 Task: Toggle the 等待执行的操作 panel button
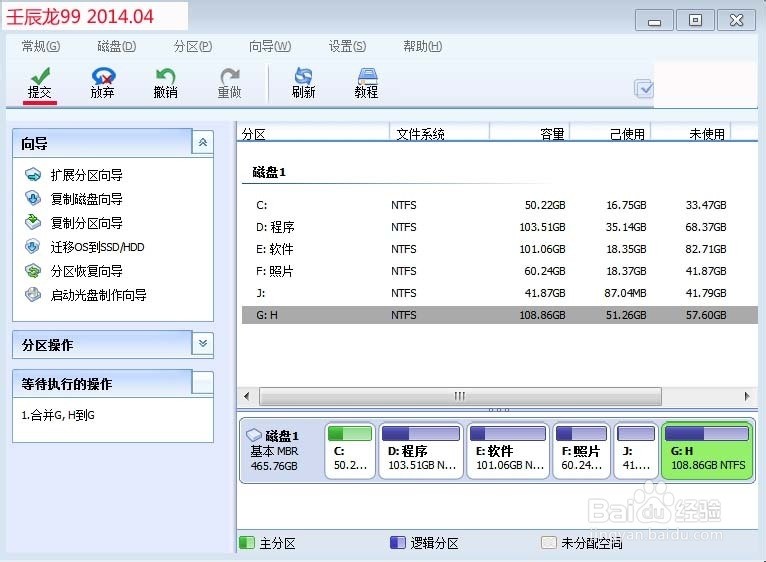203,382
